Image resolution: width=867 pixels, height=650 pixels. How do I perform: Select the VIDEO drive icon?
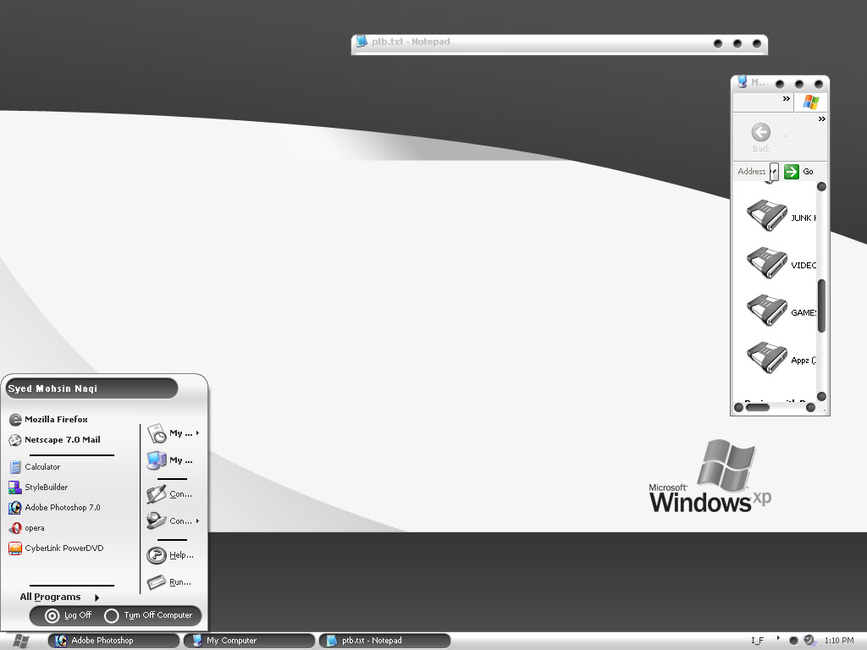coord(767,263)
